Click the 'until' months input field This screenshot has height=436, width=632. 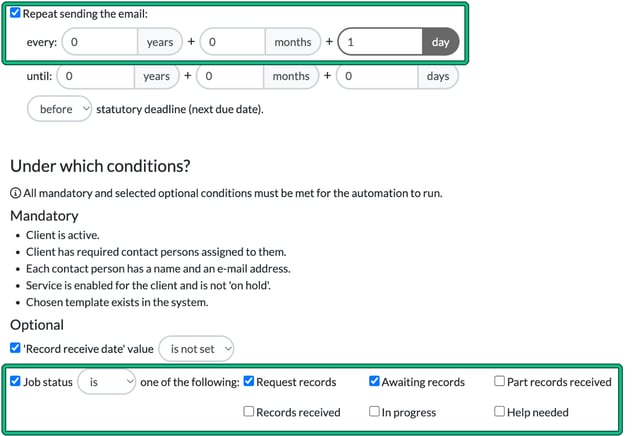(x=230, y=76)
